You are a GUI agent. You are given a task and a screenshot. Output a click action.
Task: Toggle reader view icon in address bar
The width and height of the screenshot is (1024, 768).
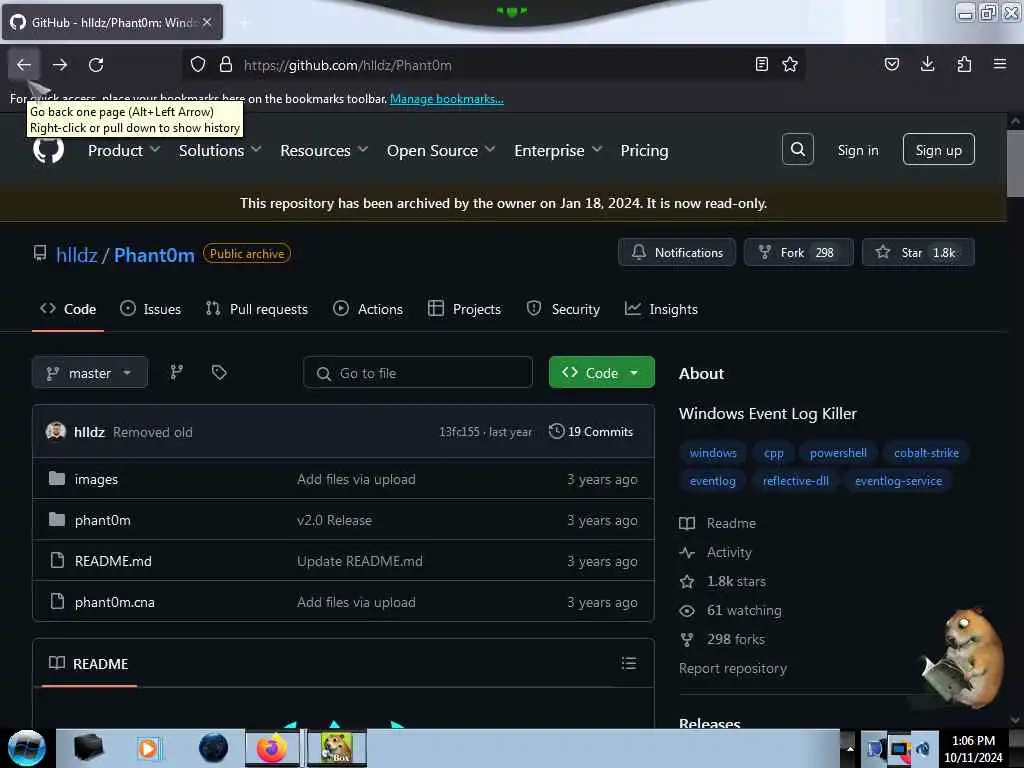761,65
